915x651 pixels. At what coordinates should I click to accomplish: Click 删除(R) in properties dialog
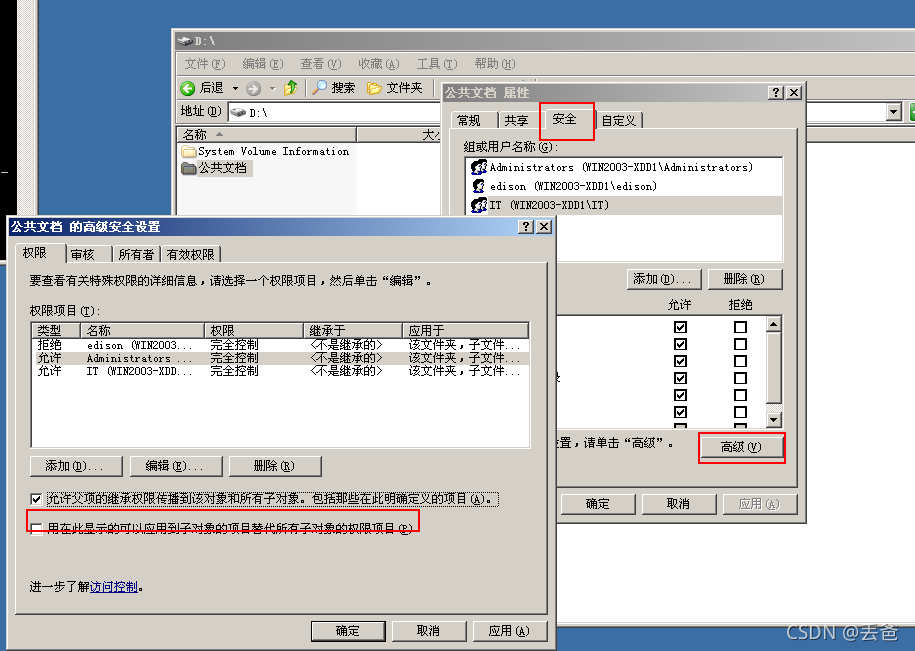tap(744, 279)
